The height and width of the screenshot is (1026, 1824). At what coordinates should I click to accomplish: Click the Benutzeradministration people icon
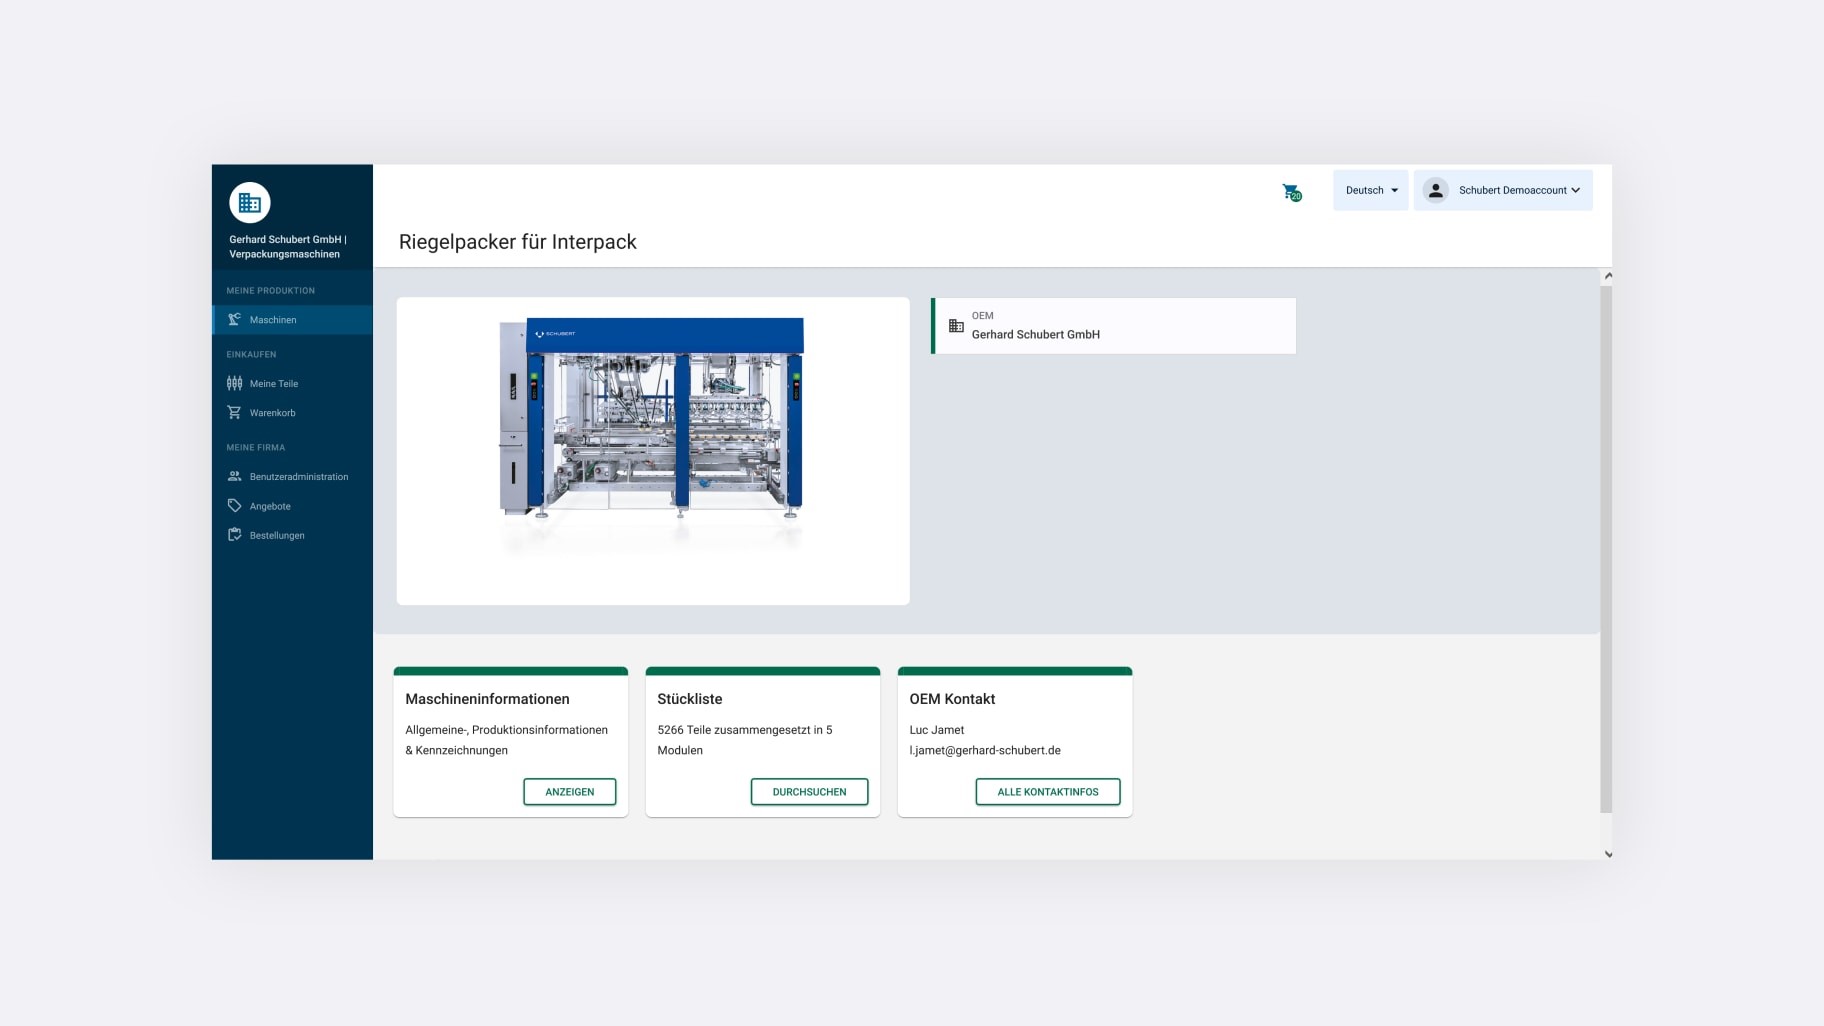(x=234, y=477)
